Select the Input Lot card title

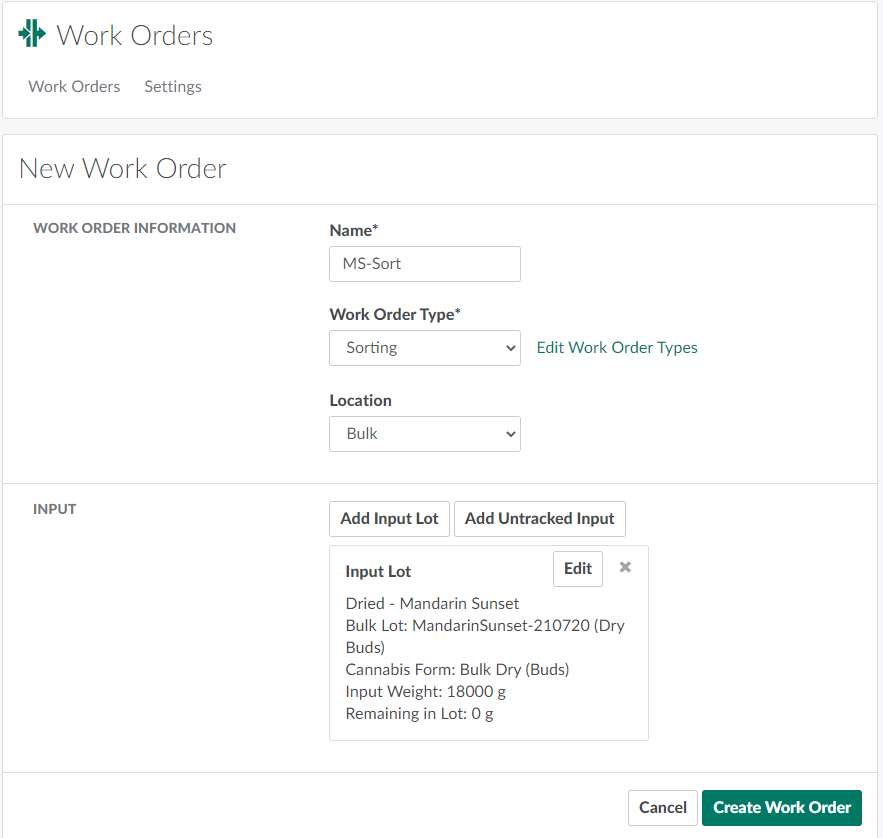click(x=378, y=572)
